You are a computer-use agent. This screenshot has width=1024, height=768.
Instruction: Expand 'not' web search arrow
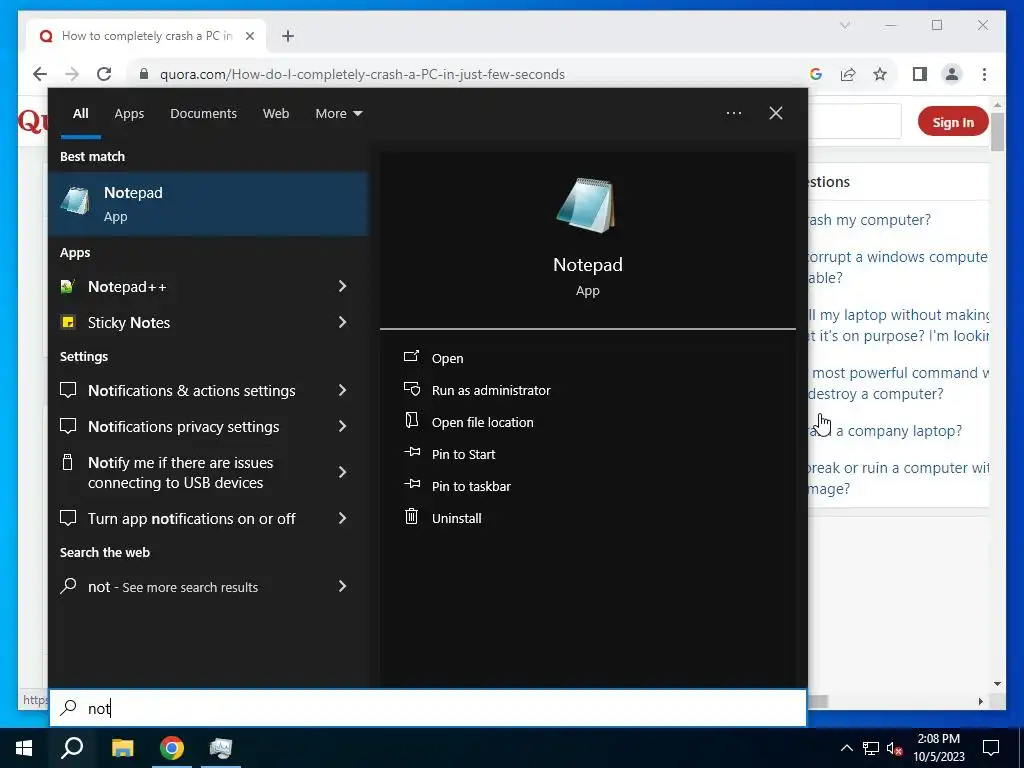click(x=342, y=587)
